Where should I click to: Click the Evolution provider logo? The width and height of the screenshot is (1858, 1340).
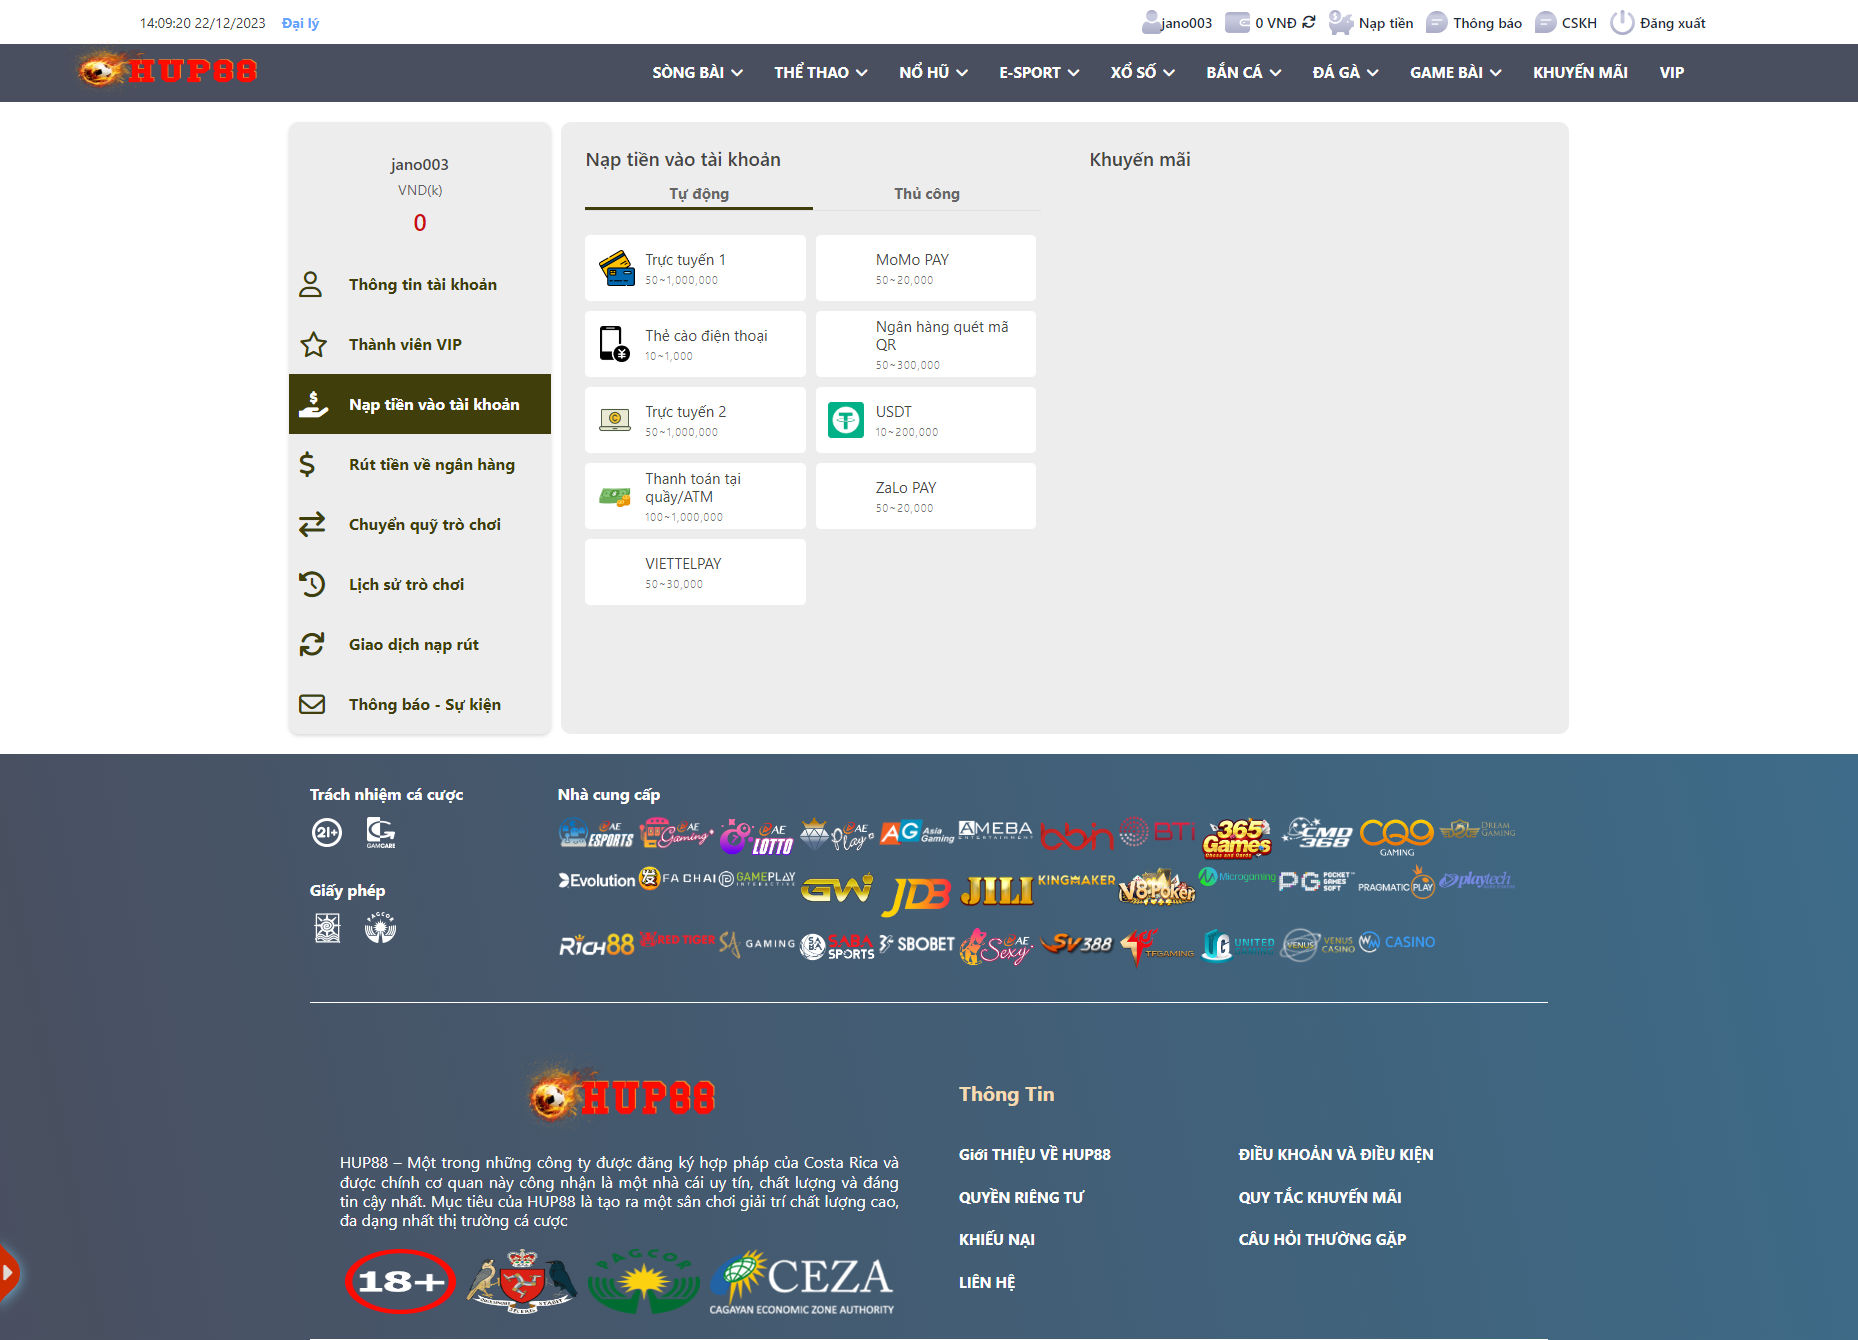pos(597,880)
